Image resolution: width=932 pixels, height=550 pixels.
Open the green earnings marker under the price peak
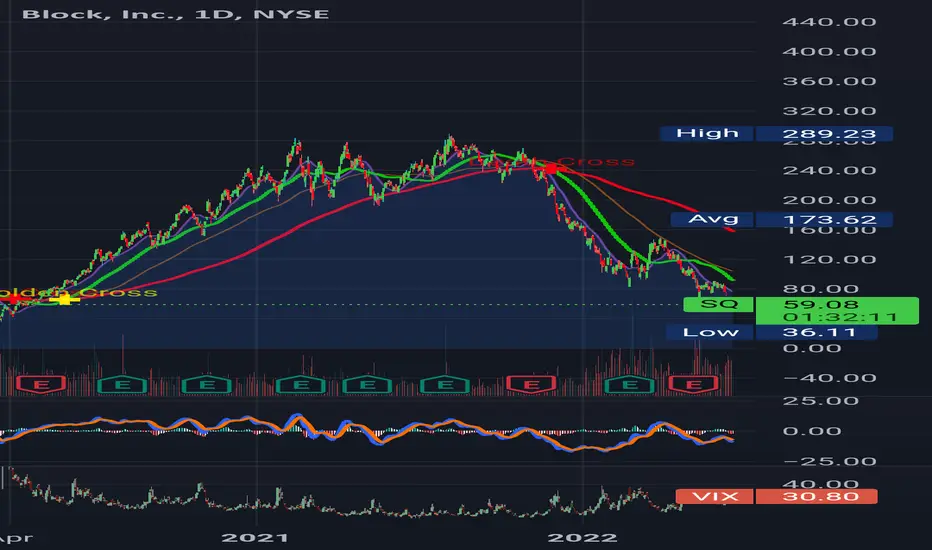(445, 385)
